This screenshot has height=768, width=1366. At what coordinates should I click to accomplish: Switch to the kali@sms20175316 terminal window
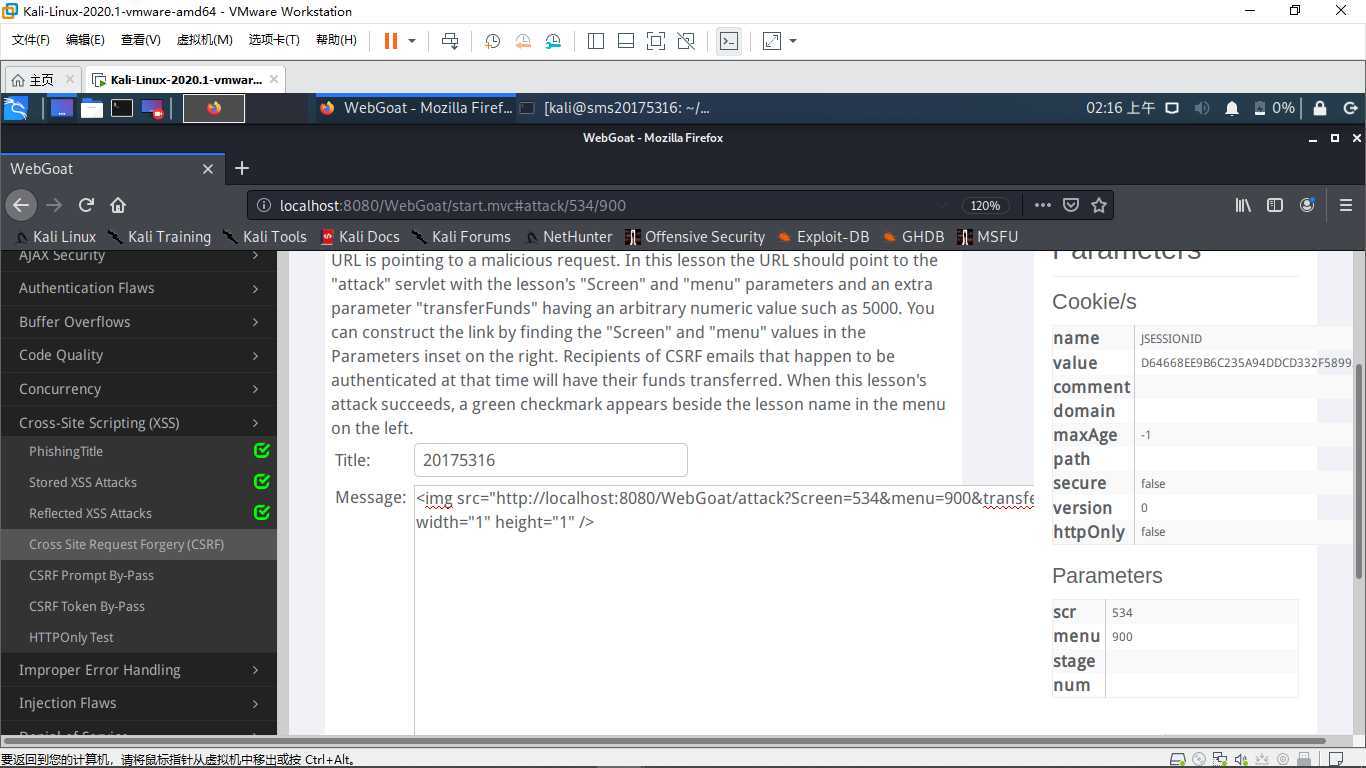coord(616,108)
